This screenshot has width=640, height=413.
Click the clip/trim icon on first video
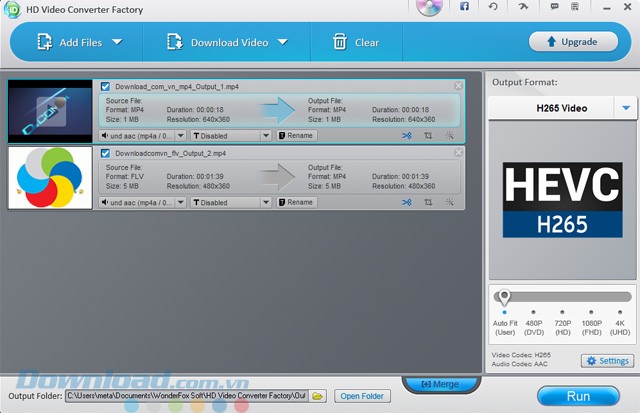click(407, 135)
